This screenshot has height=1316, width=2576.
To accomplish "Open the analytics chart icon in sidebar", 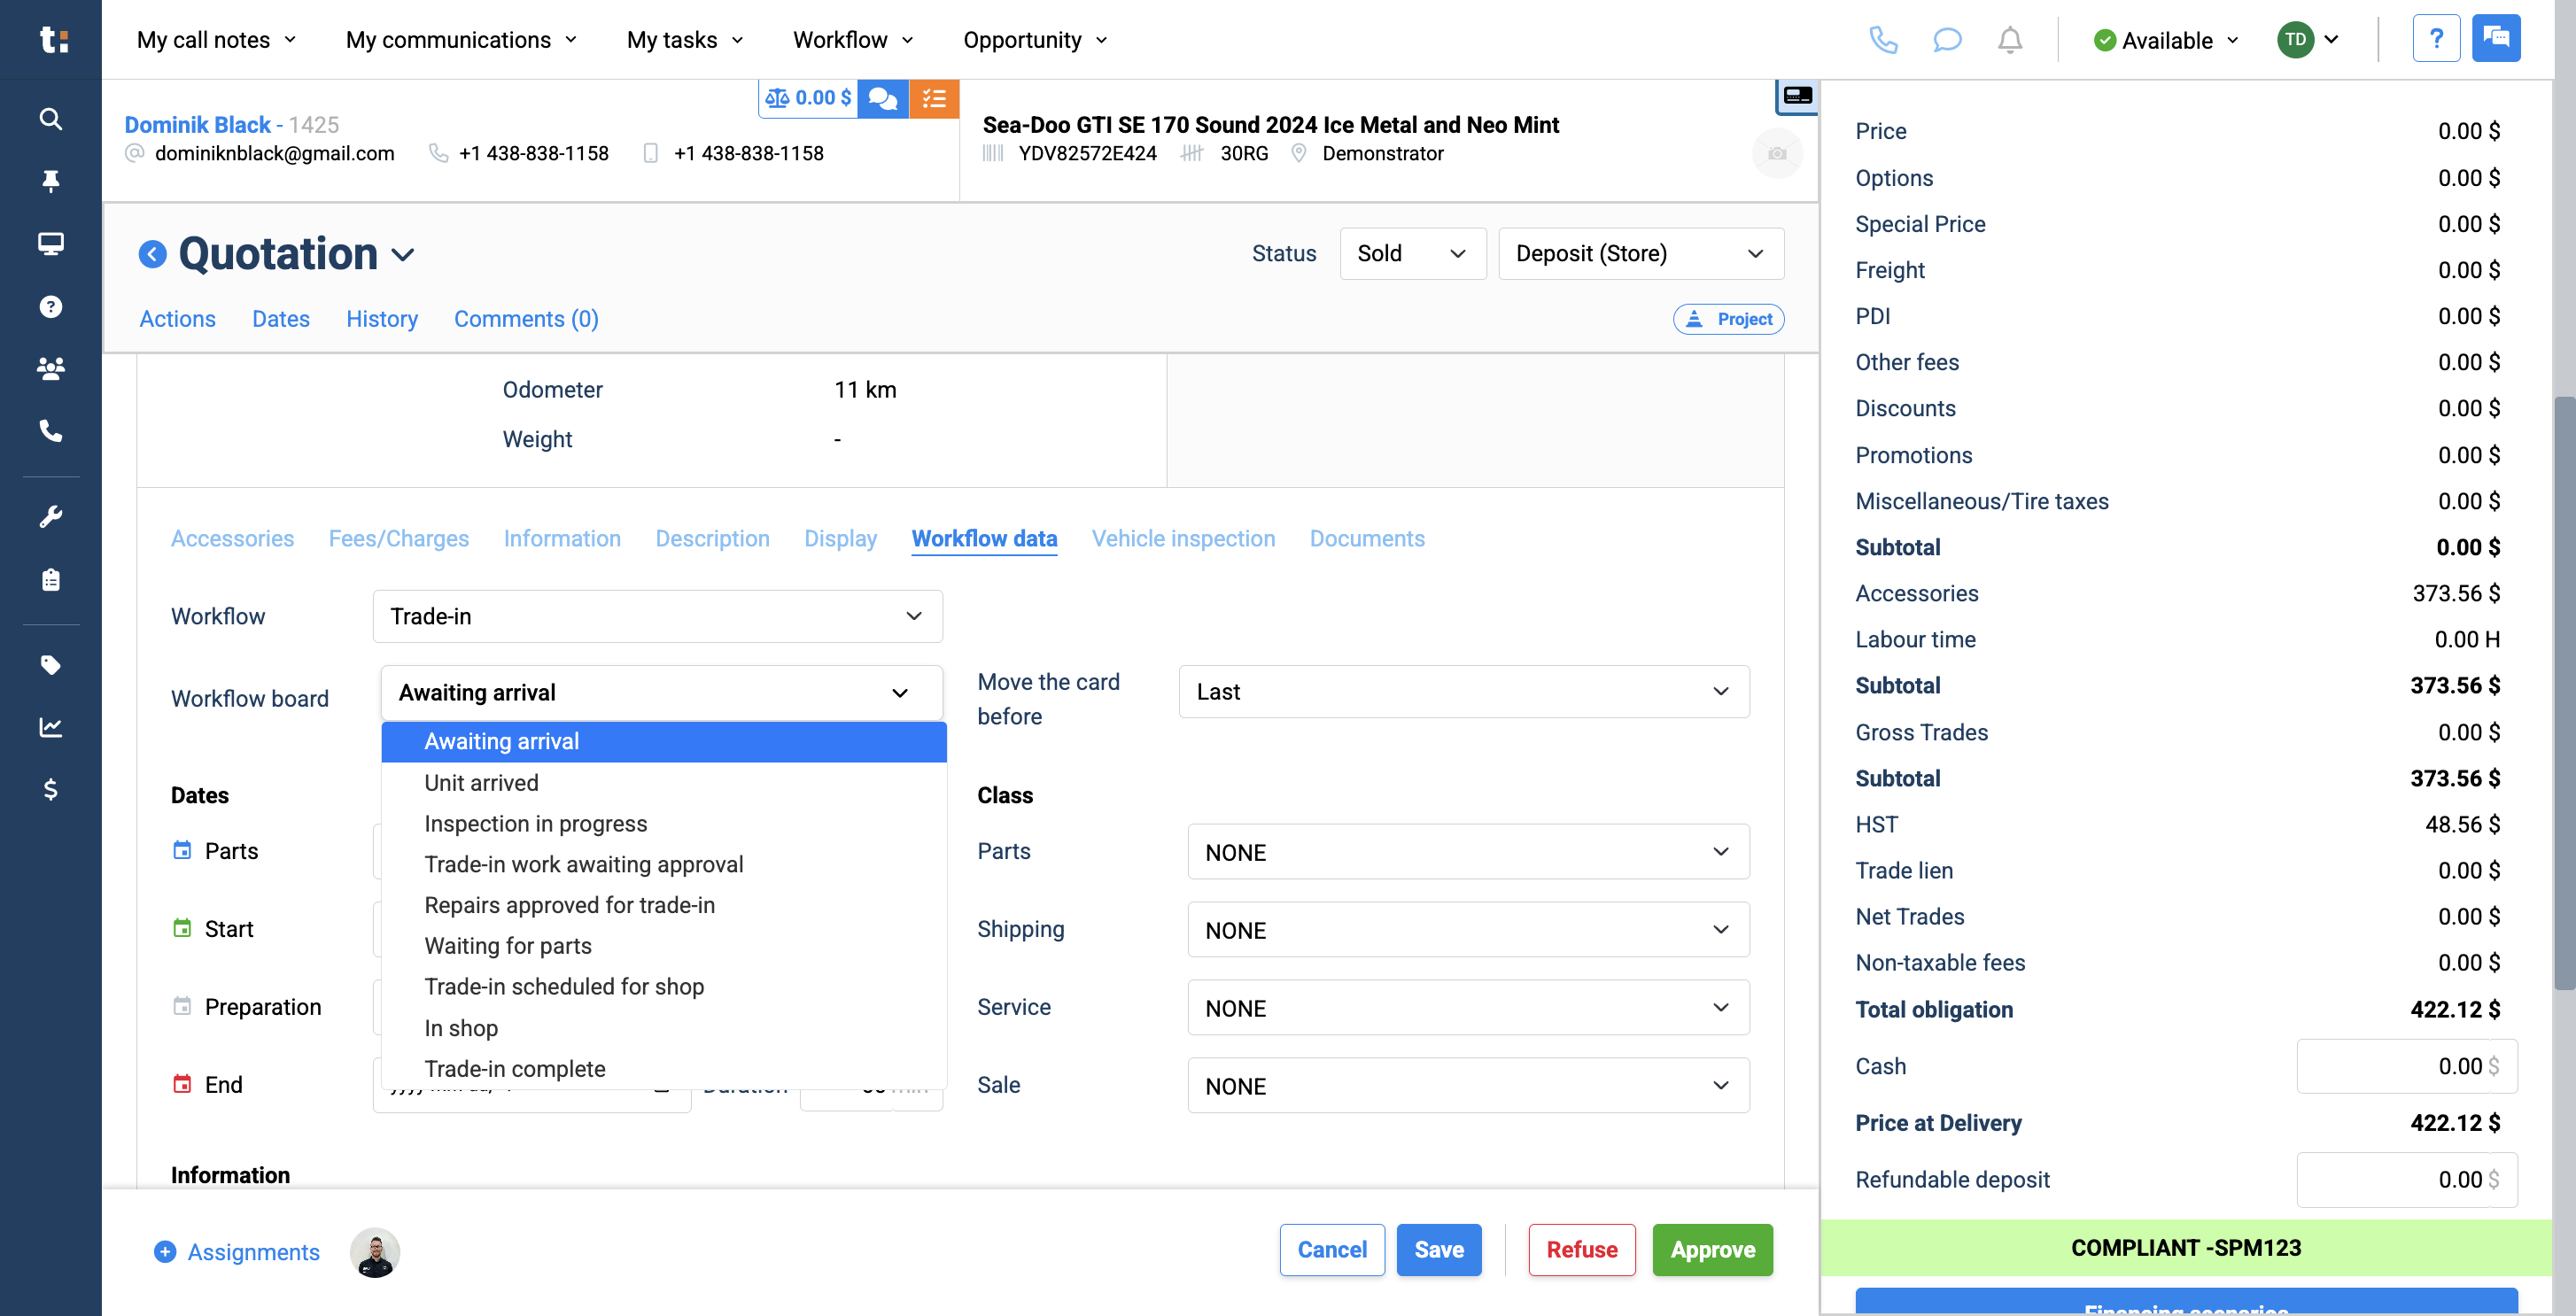I will point(50,727).
